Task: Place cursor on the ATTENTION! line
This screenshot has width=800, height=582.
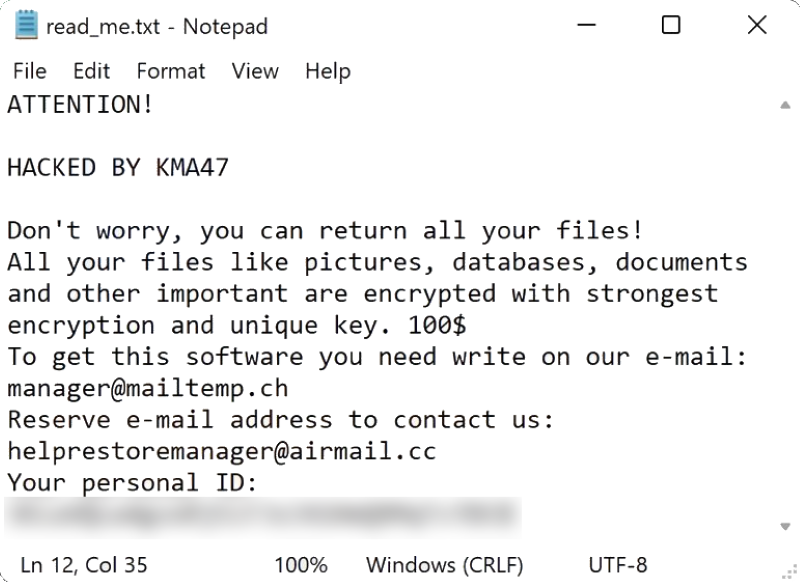Action: 81,104
